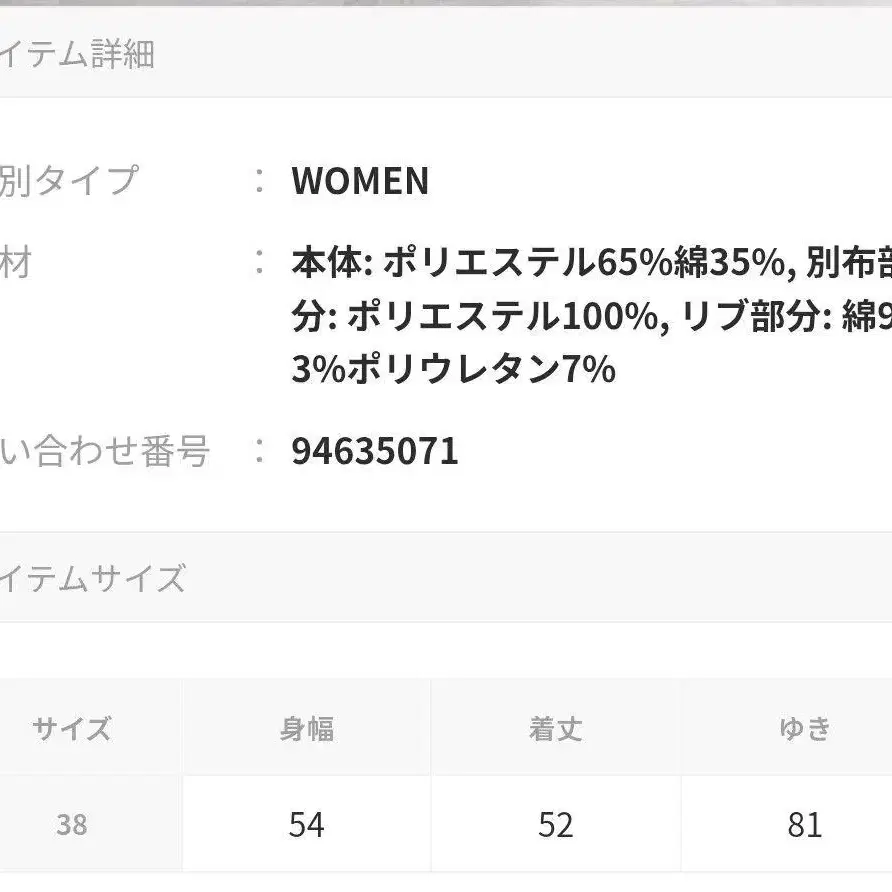Click the 身幅 column header
This screenshot has height=892, width=892.
pos(306,728)
